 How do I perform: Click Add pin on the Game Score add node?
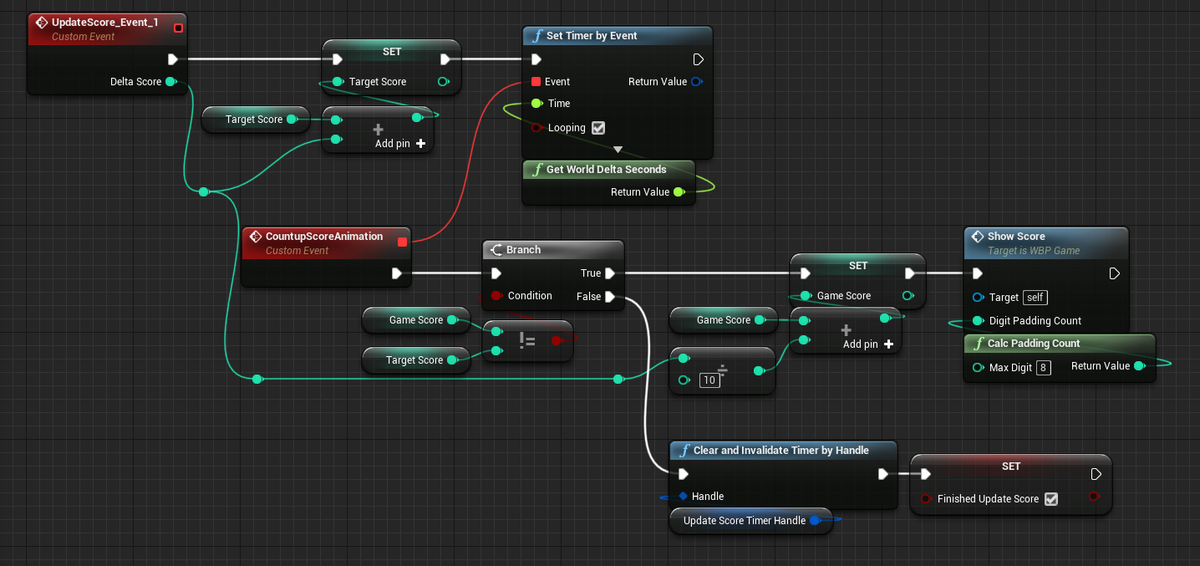[x=868, y=344]
